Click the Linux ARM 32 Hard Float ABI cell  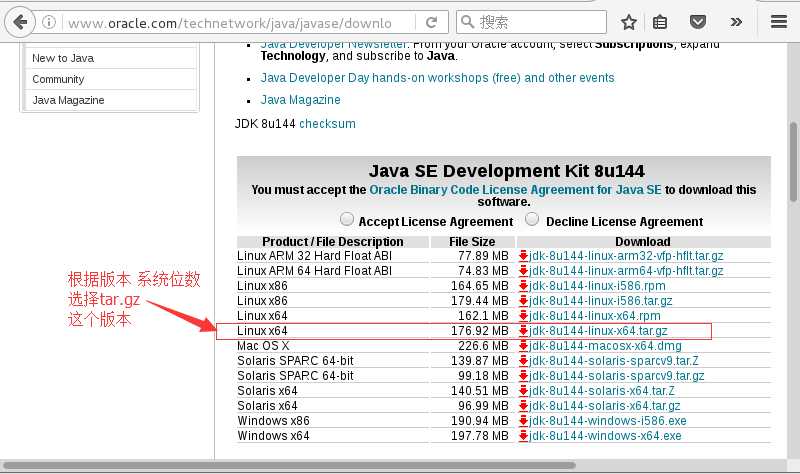click(314, 256)
